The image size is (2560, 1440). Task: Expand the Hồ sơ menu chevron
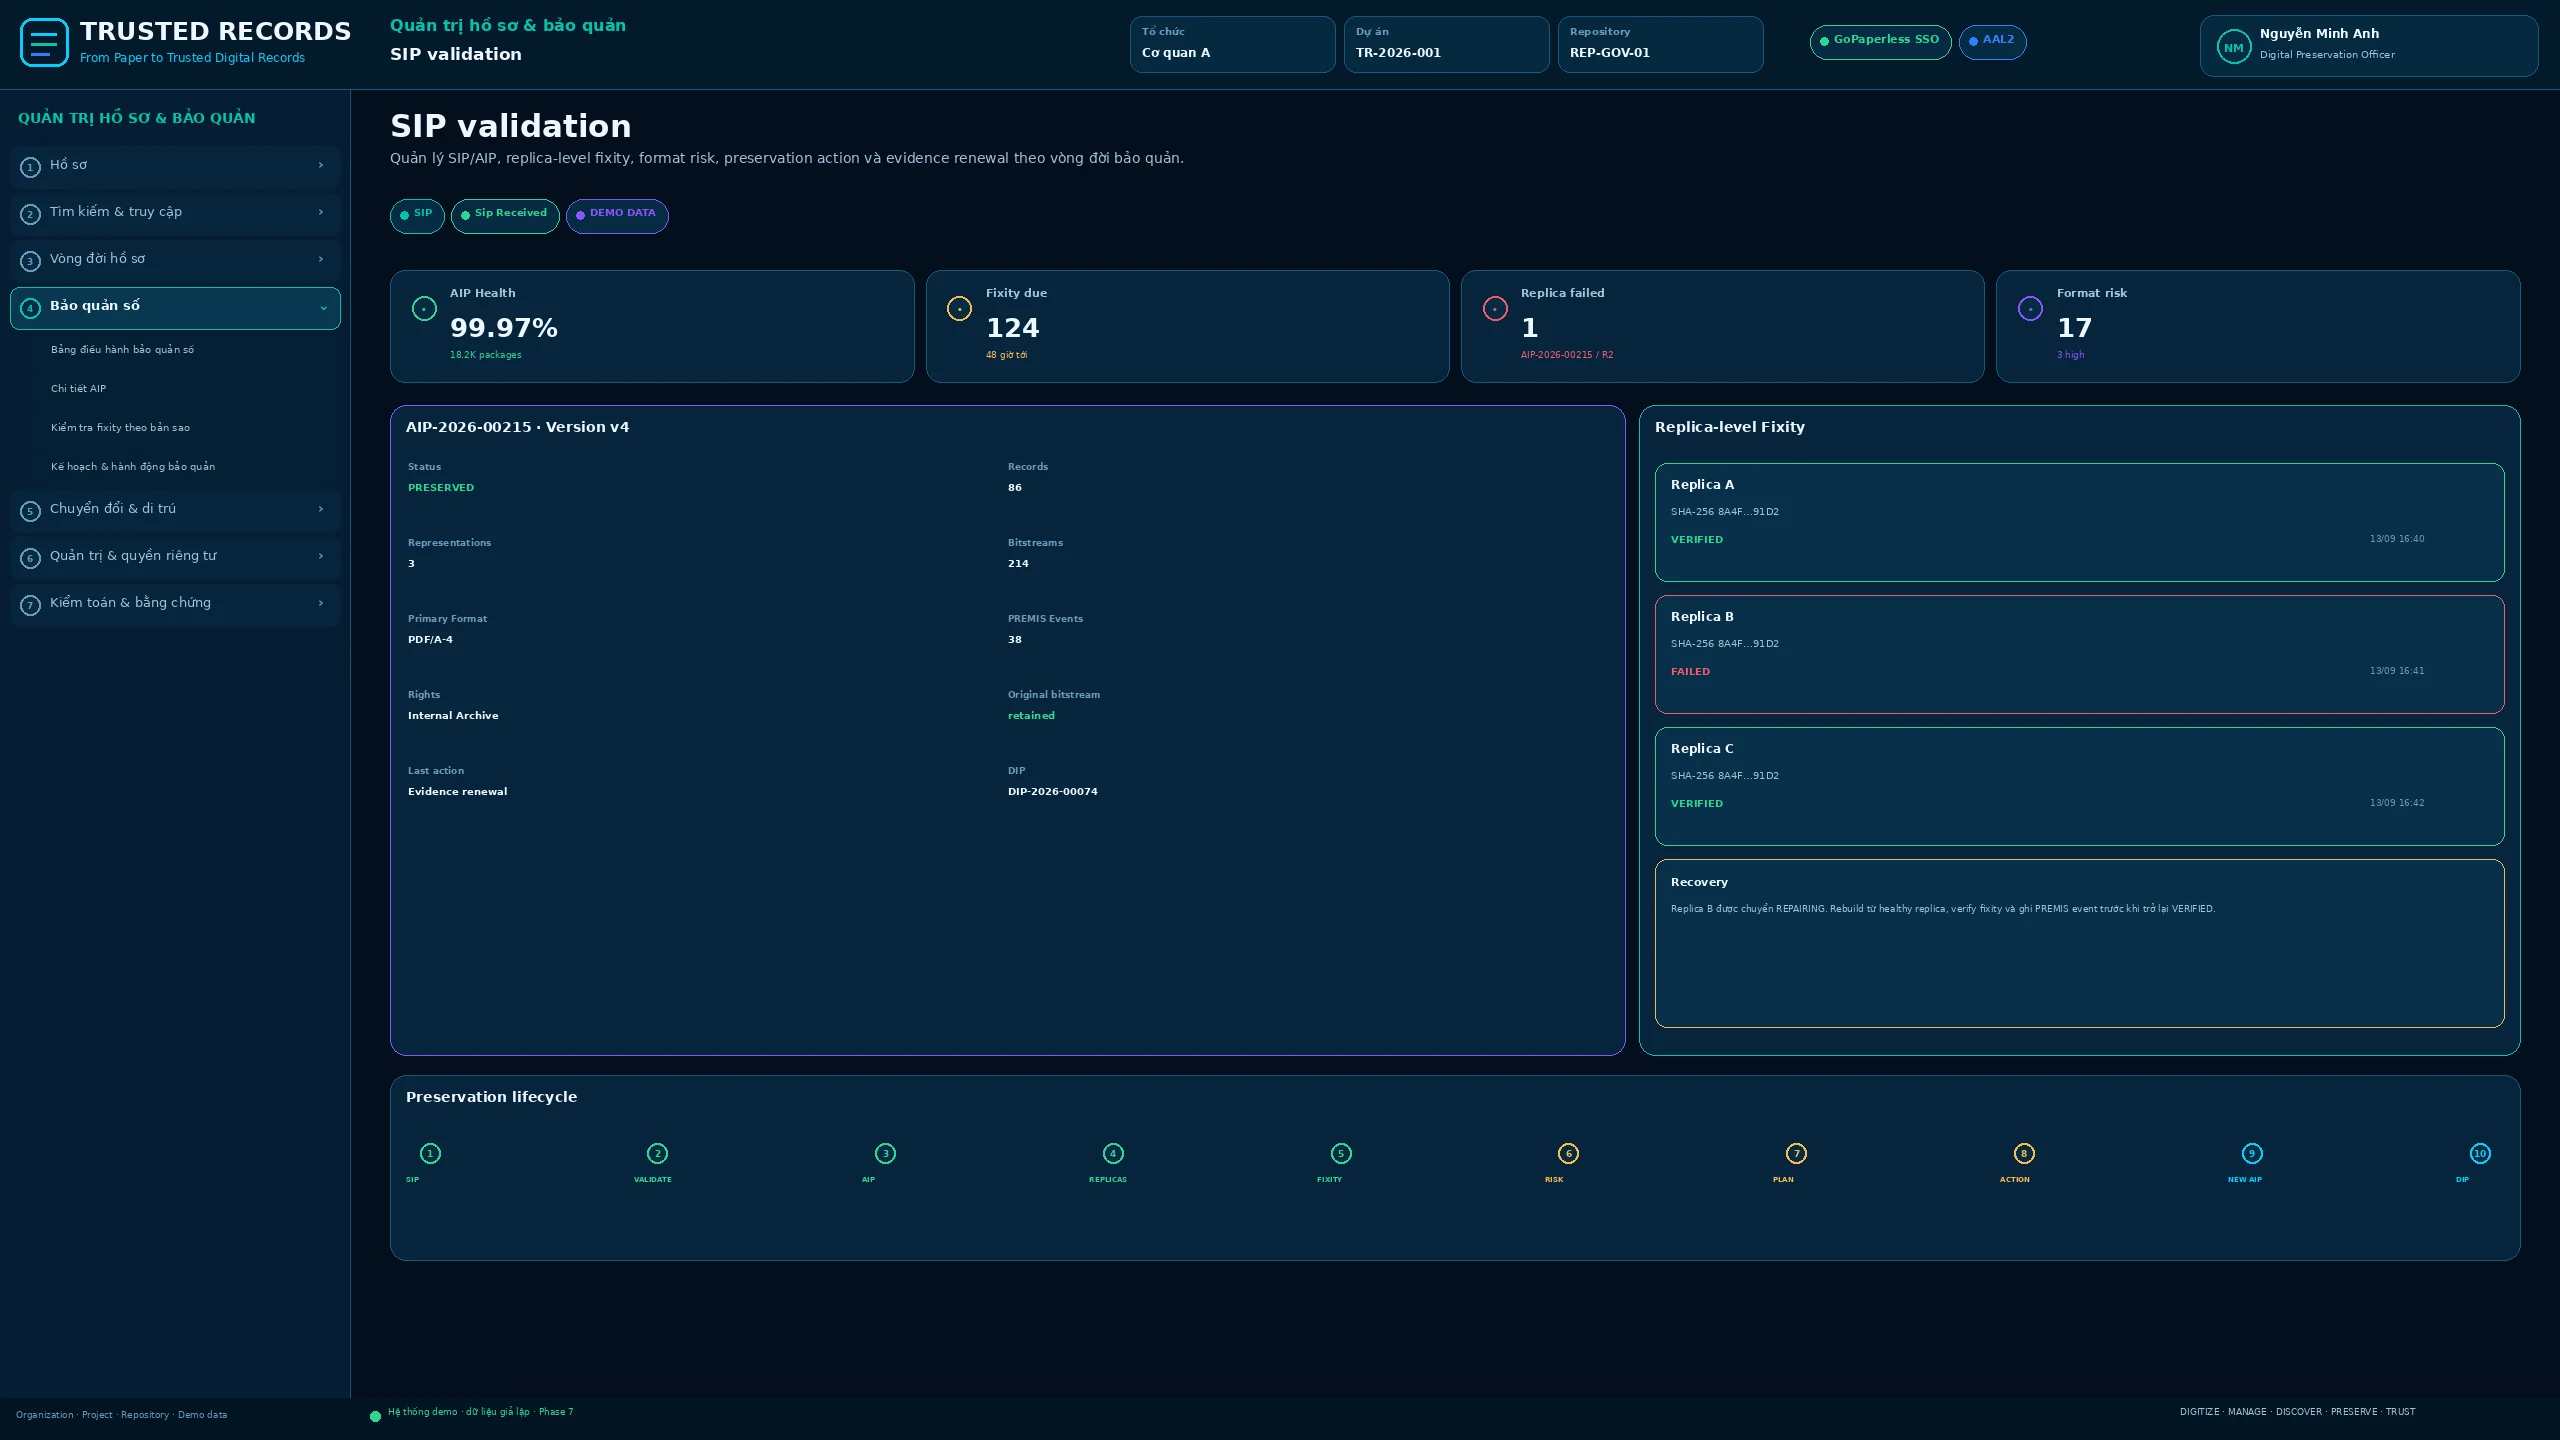point(321,165)
